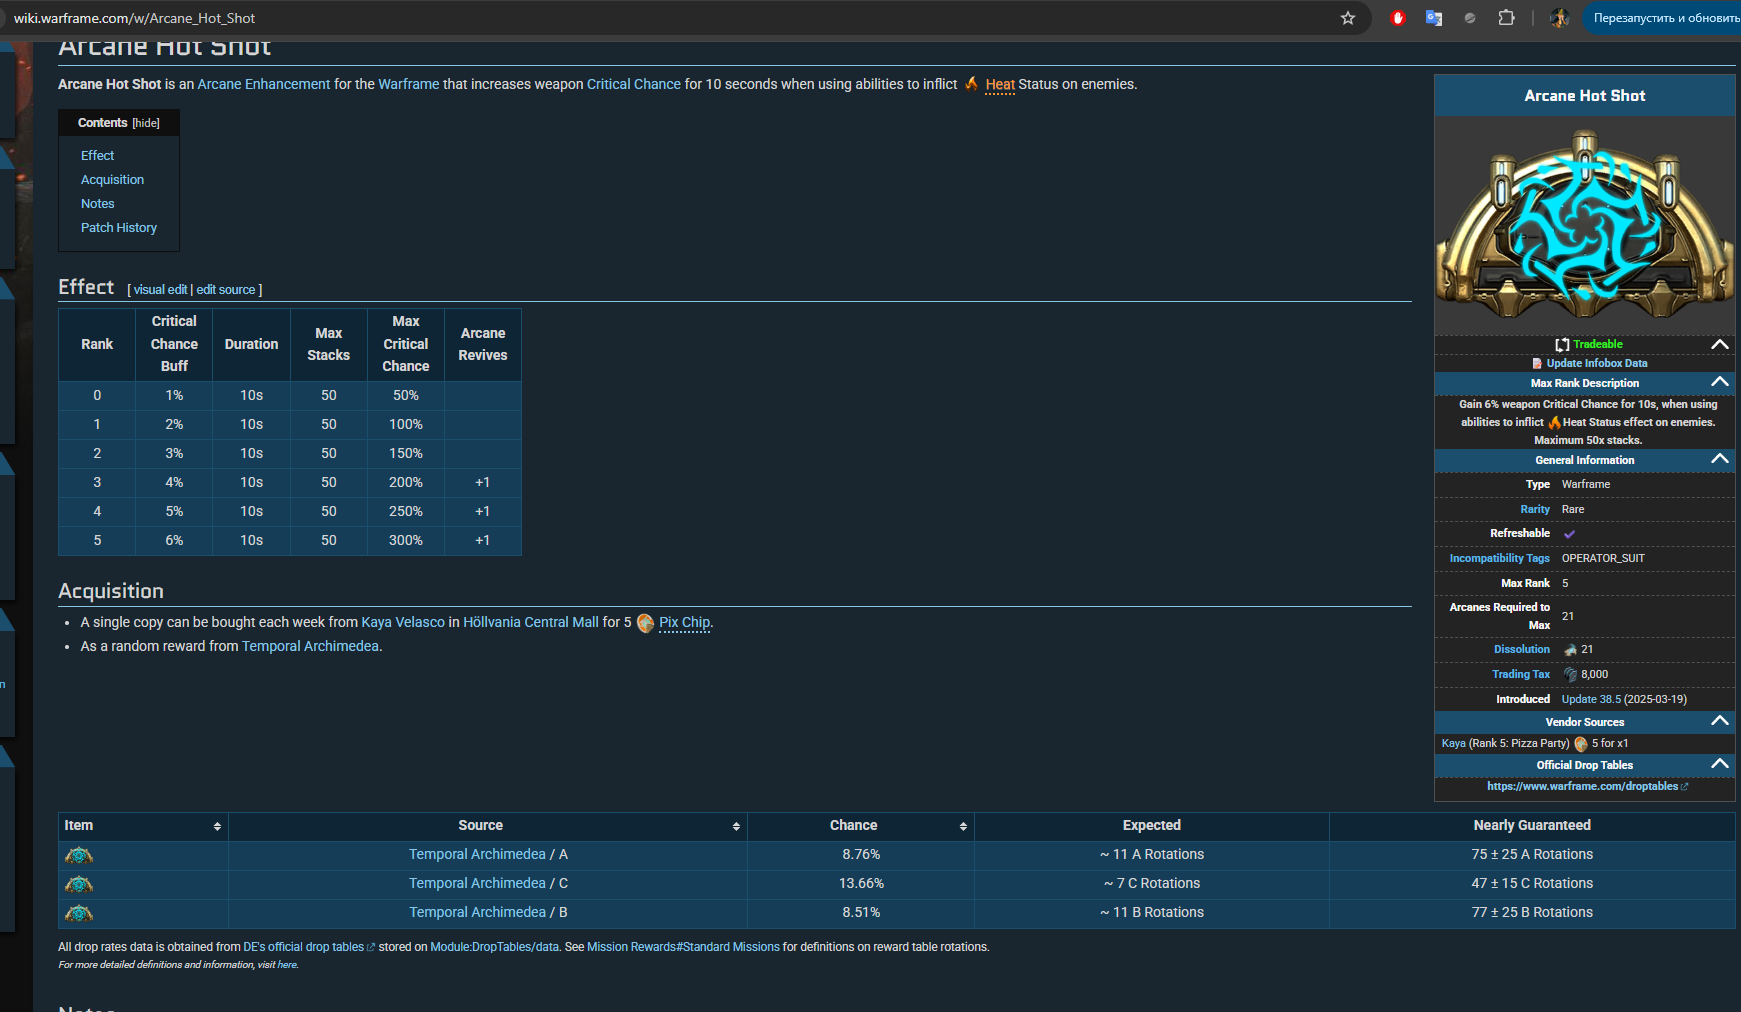Open the Kaya Velasco link
This screenshot has height=1012, width=1741.
click(x=403, y=622)
